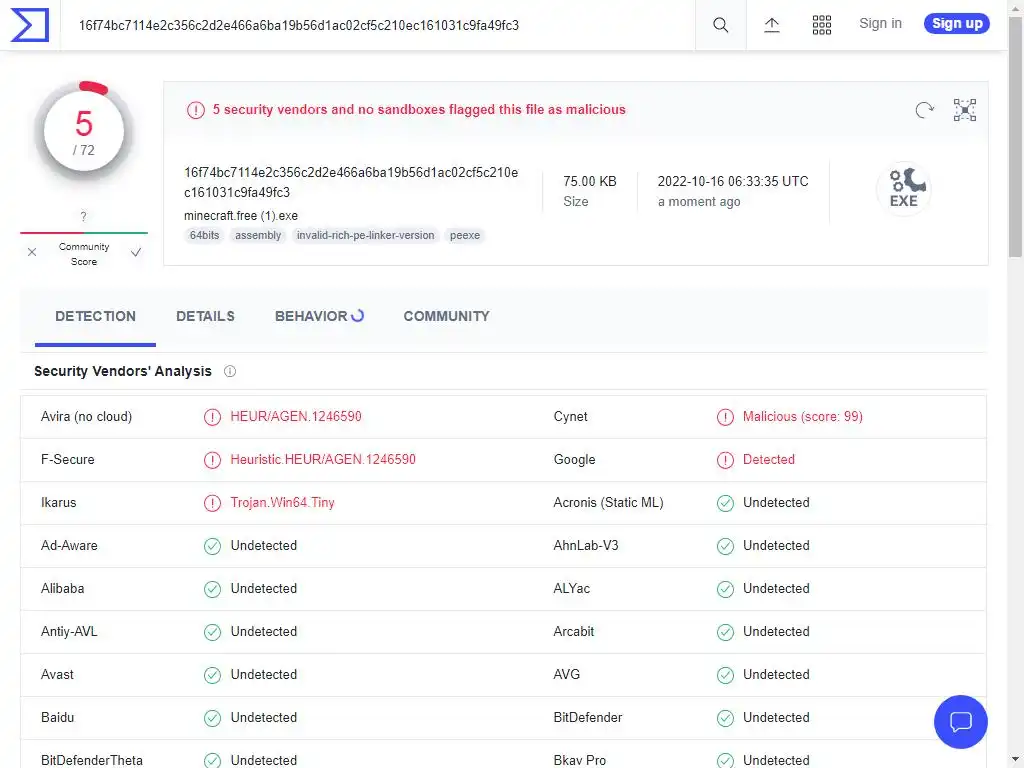Viewport: 1024px width, 768px height.
Task: Click the graph similarity icon
Action: [x=965, y=110]
